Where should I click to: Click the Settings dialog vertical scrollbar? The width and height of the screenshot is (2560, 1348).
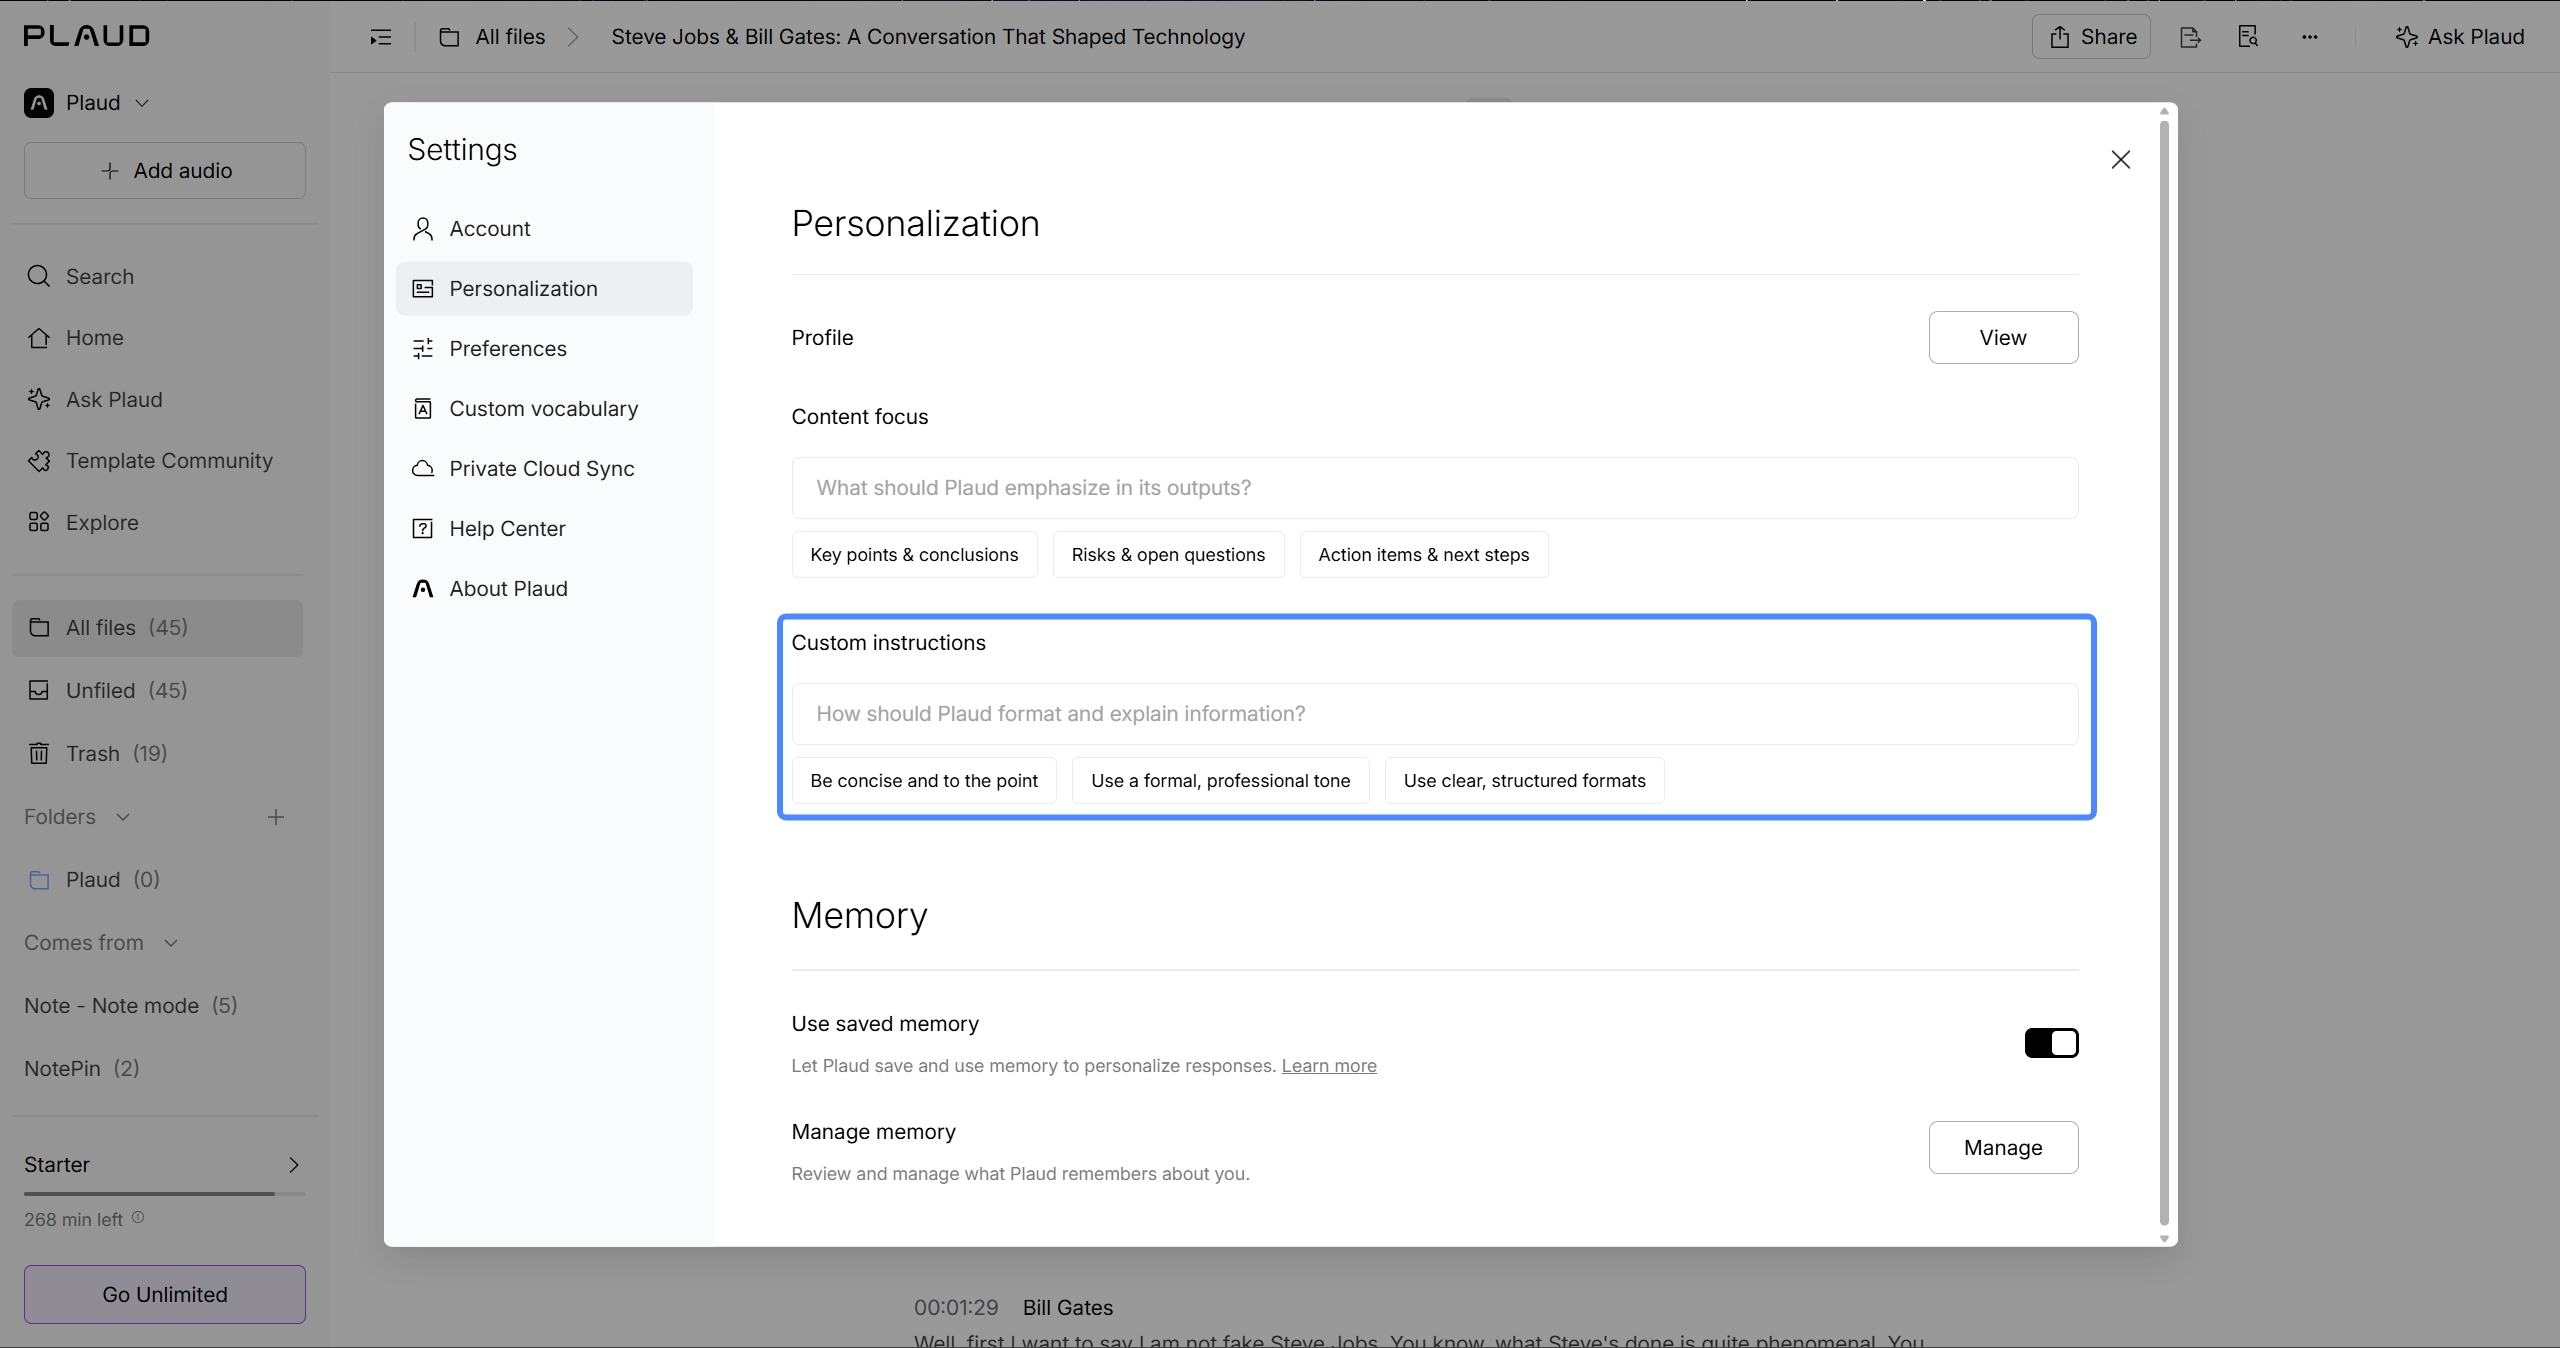click(x=2164, y=673)
